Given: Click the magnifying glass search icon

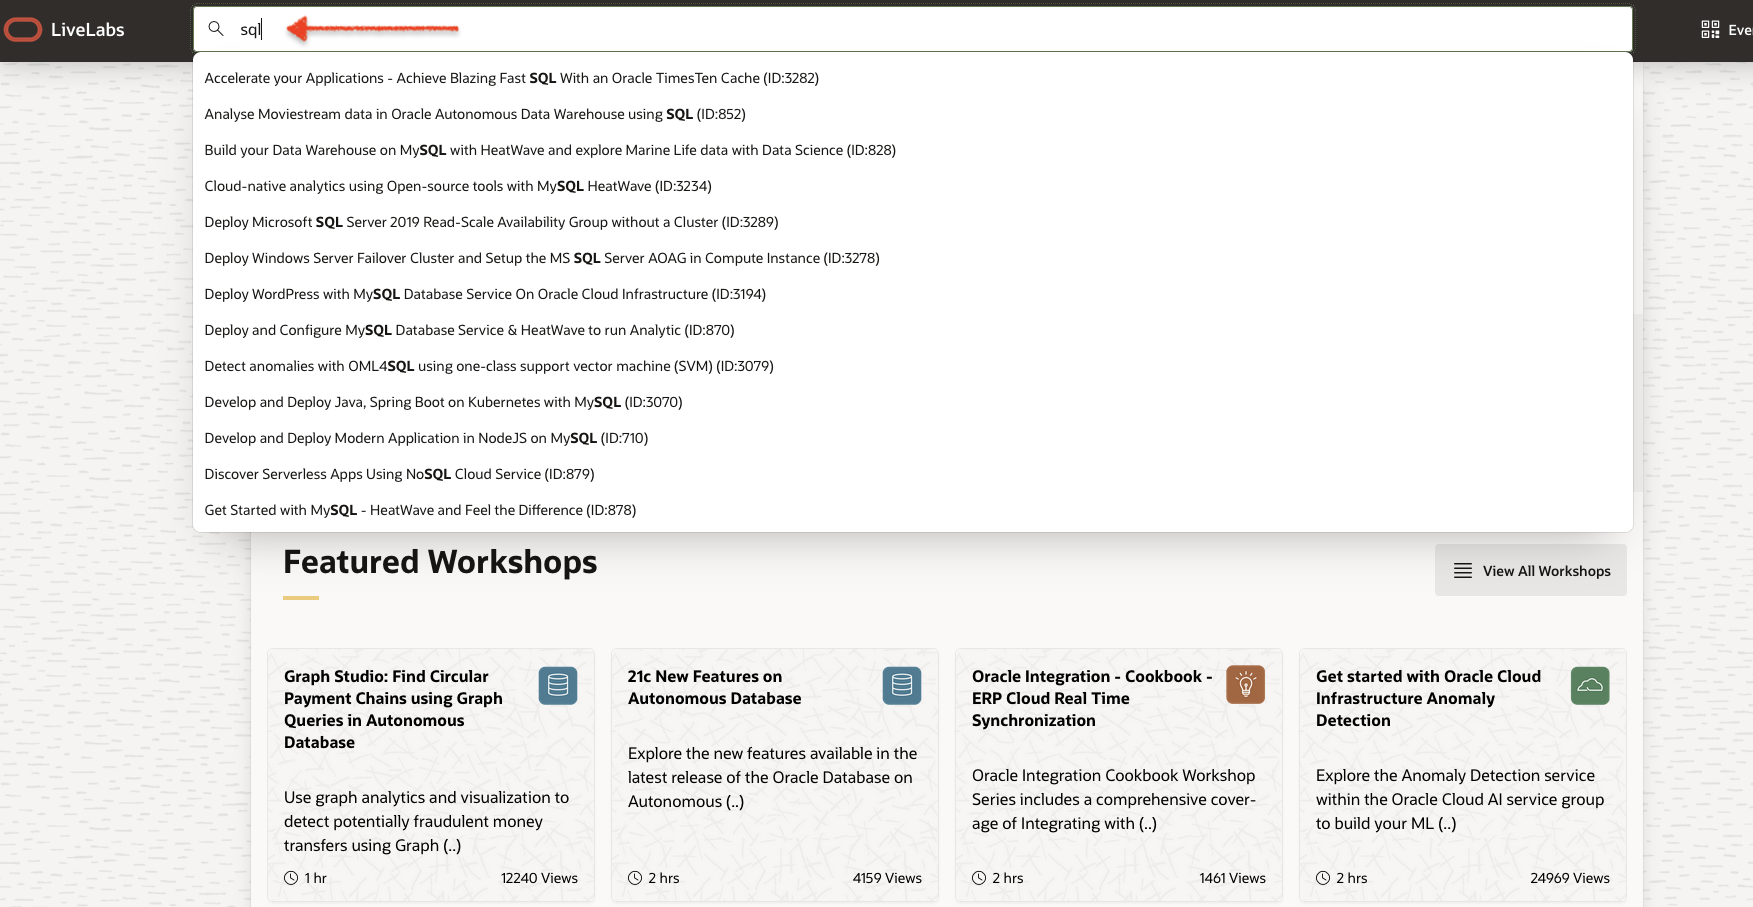Looking at the screenshot, I should pos(216,29).
